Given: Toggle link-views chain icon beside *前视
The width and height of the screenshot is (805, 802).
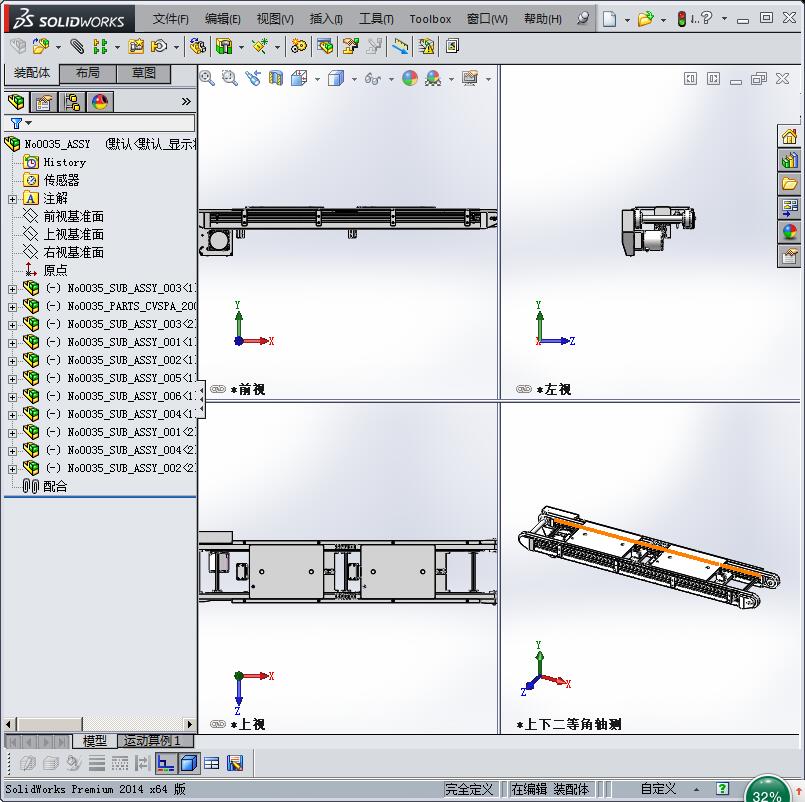Looking at the screenshot, I should click(218, 389).
